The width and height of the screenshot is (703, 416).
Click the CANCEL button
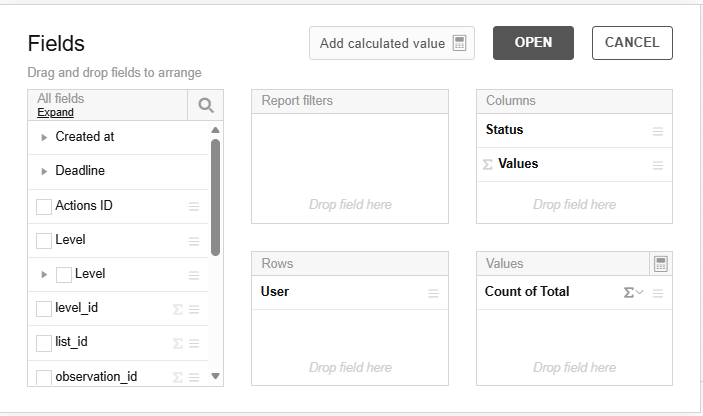(x=632, y=43)
